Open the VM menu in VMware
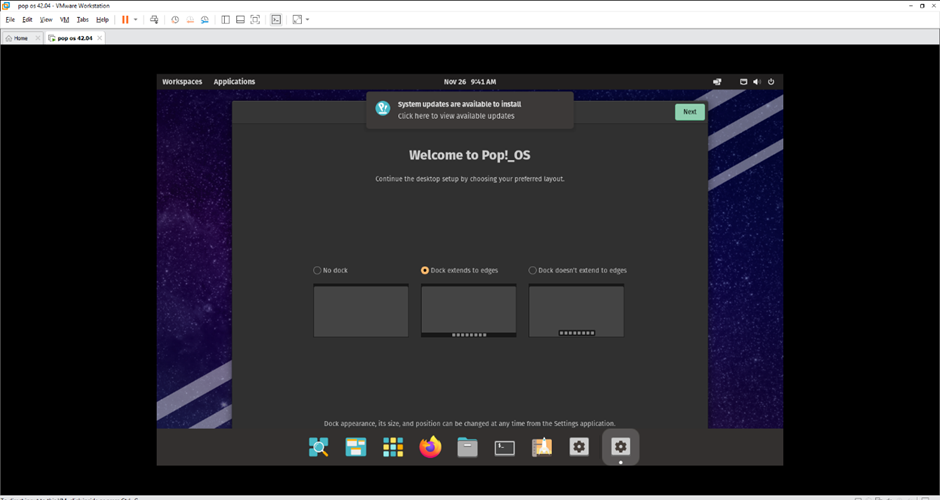 64,19
